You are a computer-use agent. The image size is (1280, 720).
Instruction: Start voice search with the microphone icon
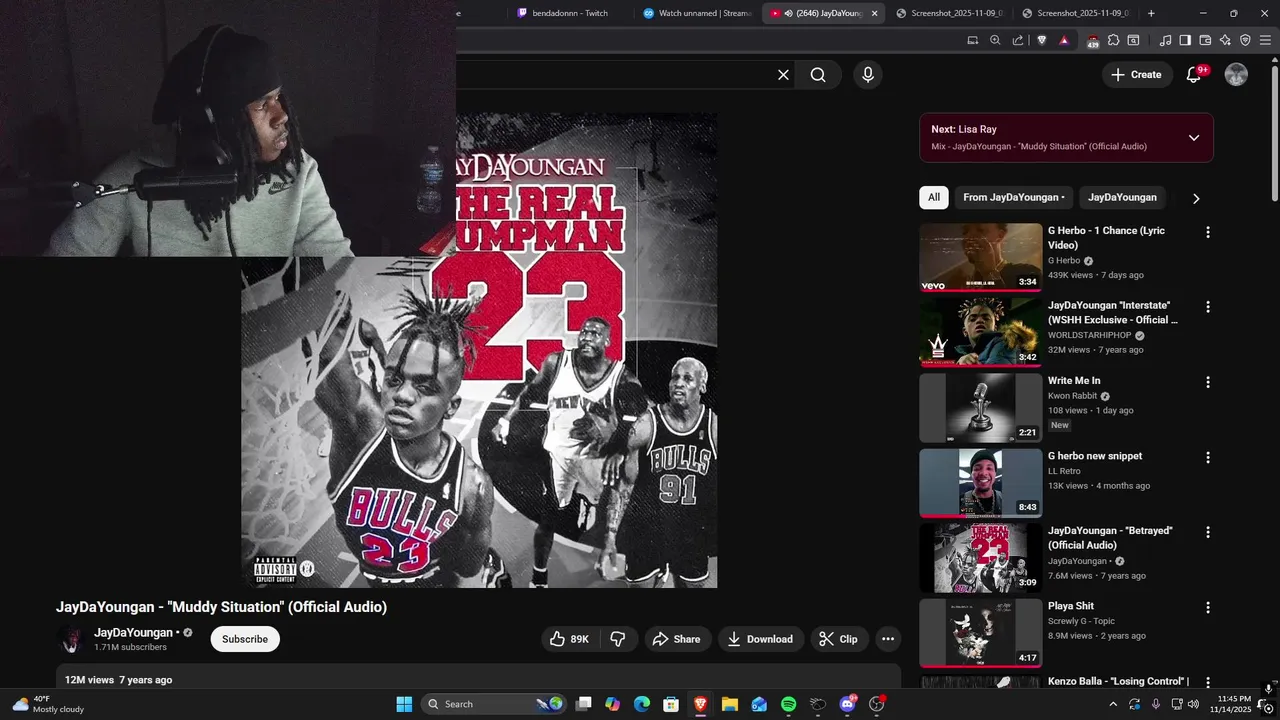click(x=867, y=75)
